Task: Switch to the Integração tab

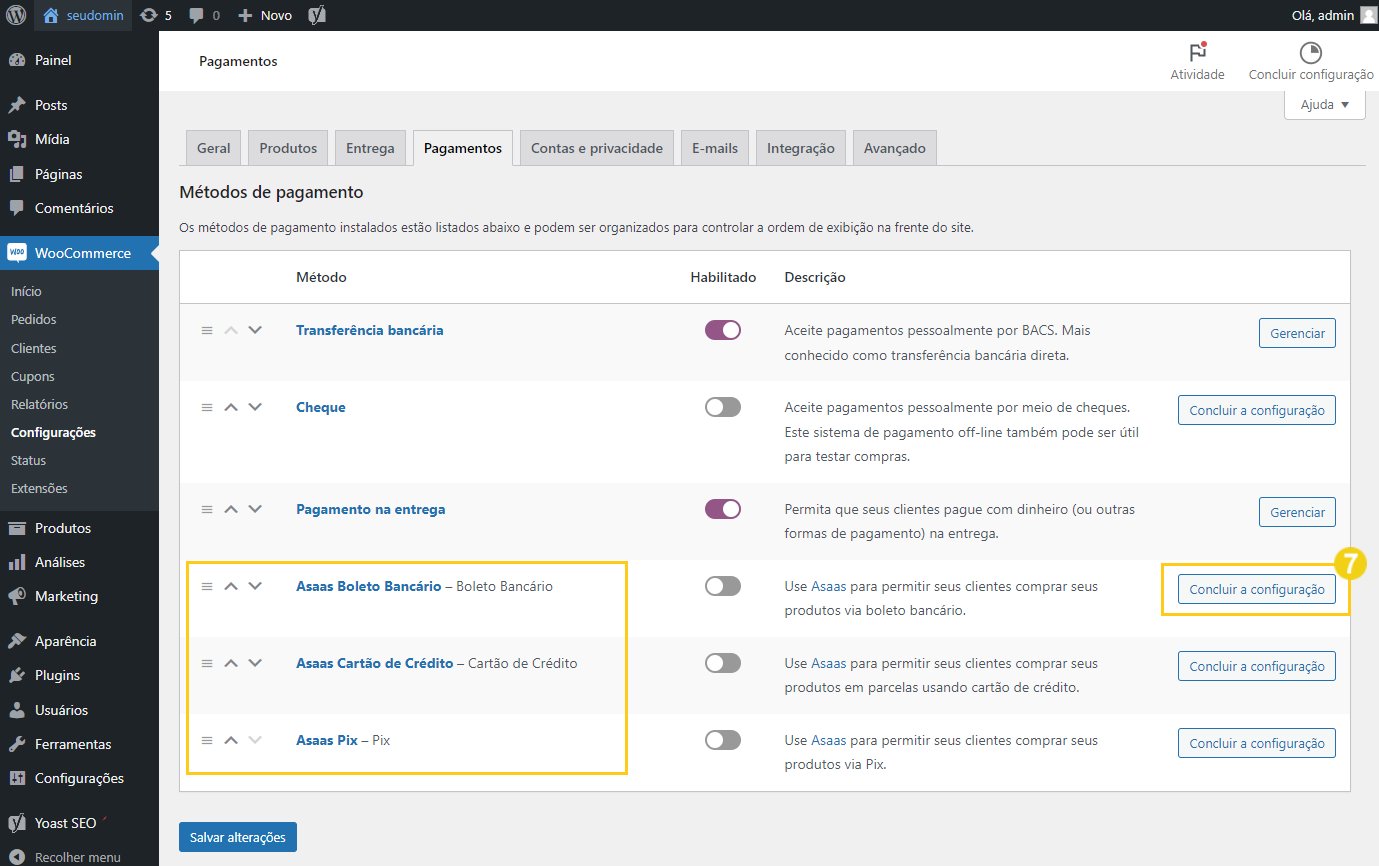Action: tap(801, 148)
